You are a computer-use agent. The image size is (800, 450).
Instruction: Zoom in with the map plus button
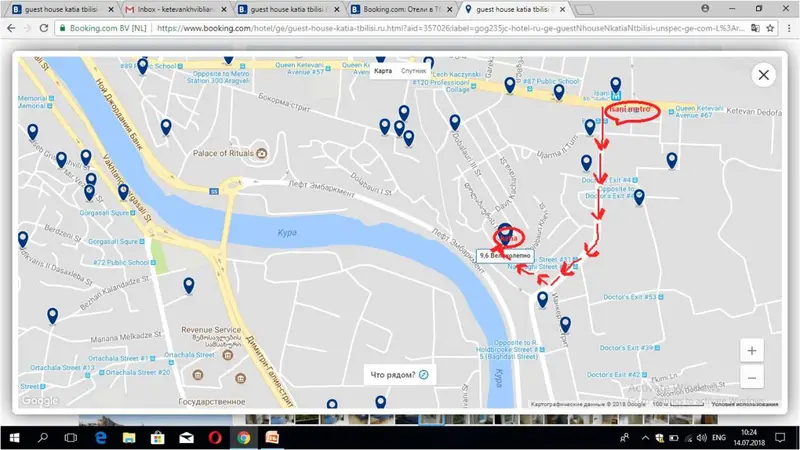pos(752,351)
